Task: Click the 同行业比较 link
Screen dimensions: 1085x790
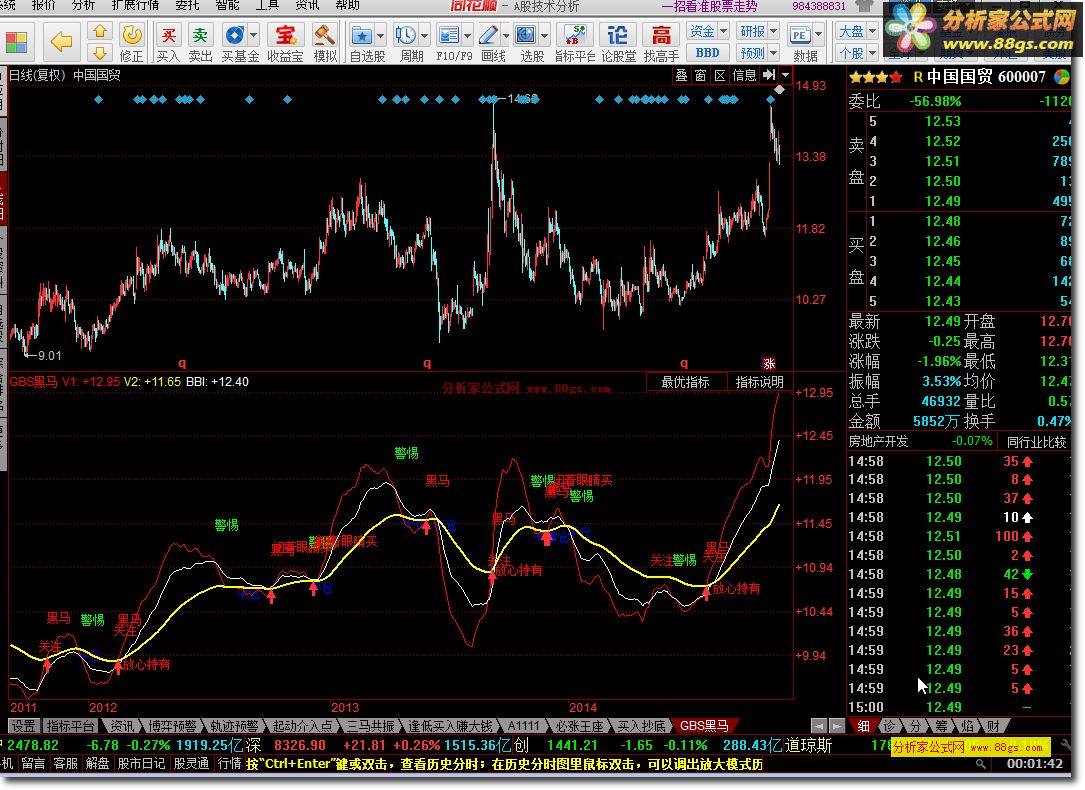Action: pos(1037,441)
